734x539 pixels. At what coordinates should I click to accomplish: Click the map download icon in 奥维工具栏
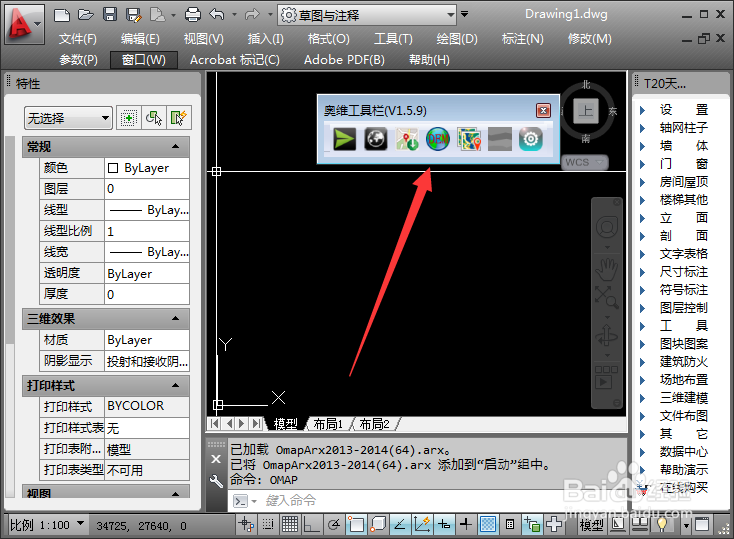[406, 140]
